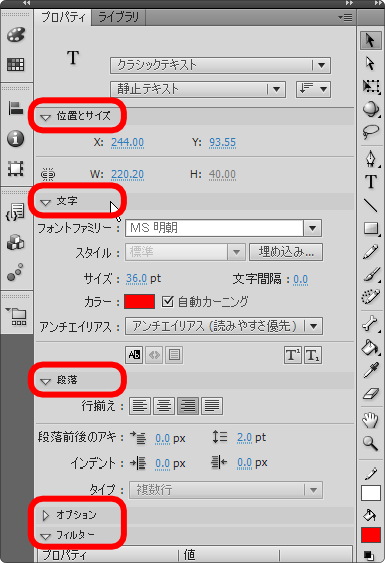
Task: Toggle show border around text button
Action: [175, 355]
